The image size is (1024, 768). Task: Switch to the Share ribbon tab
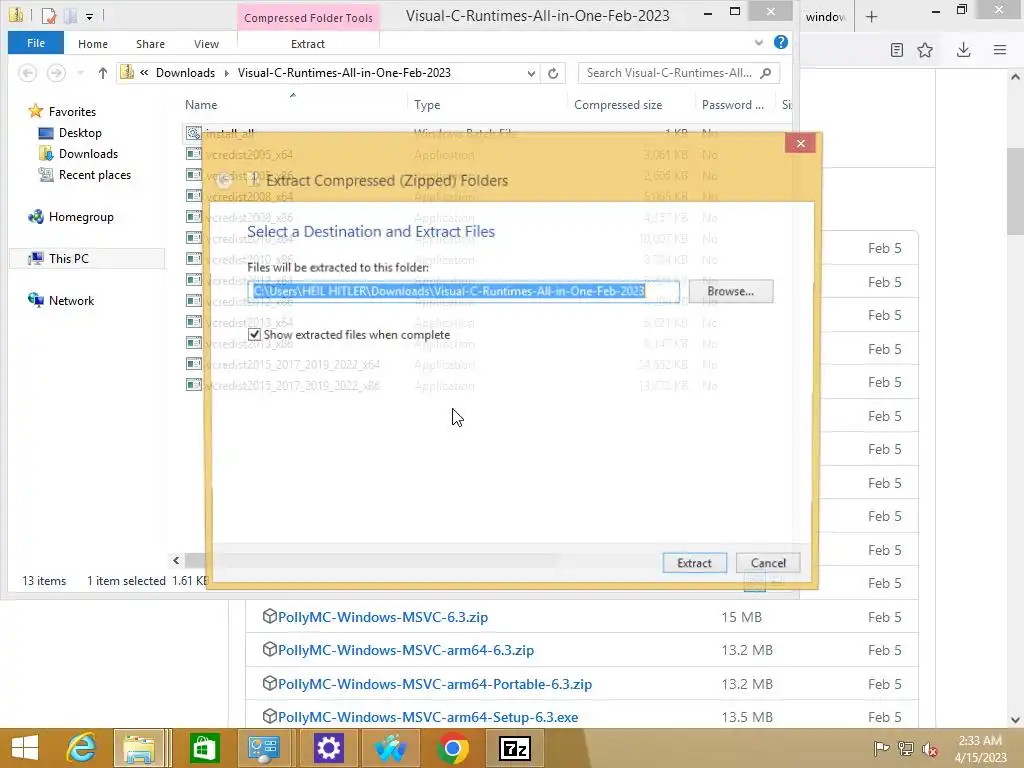click(x=150, y=44)
